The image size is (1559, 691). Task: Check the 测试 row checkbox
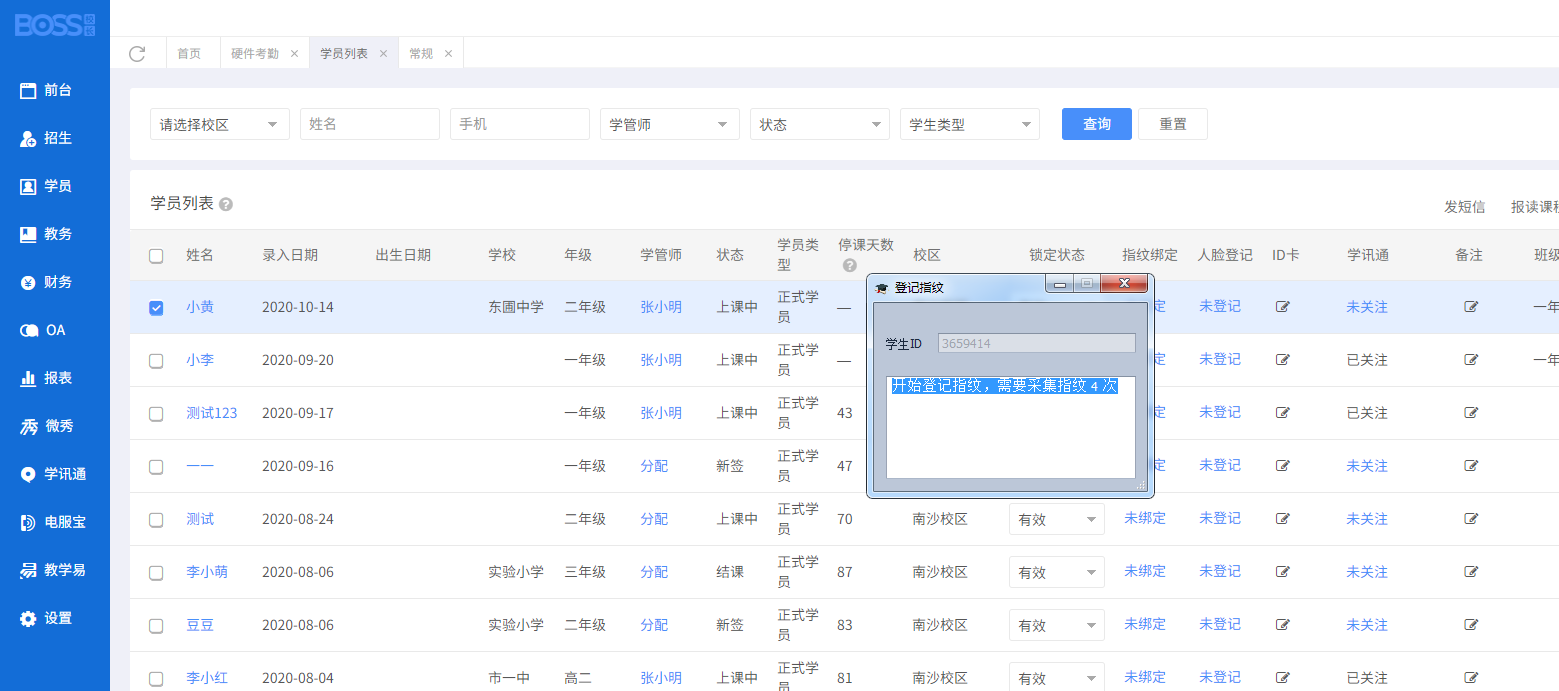point(156,520)
